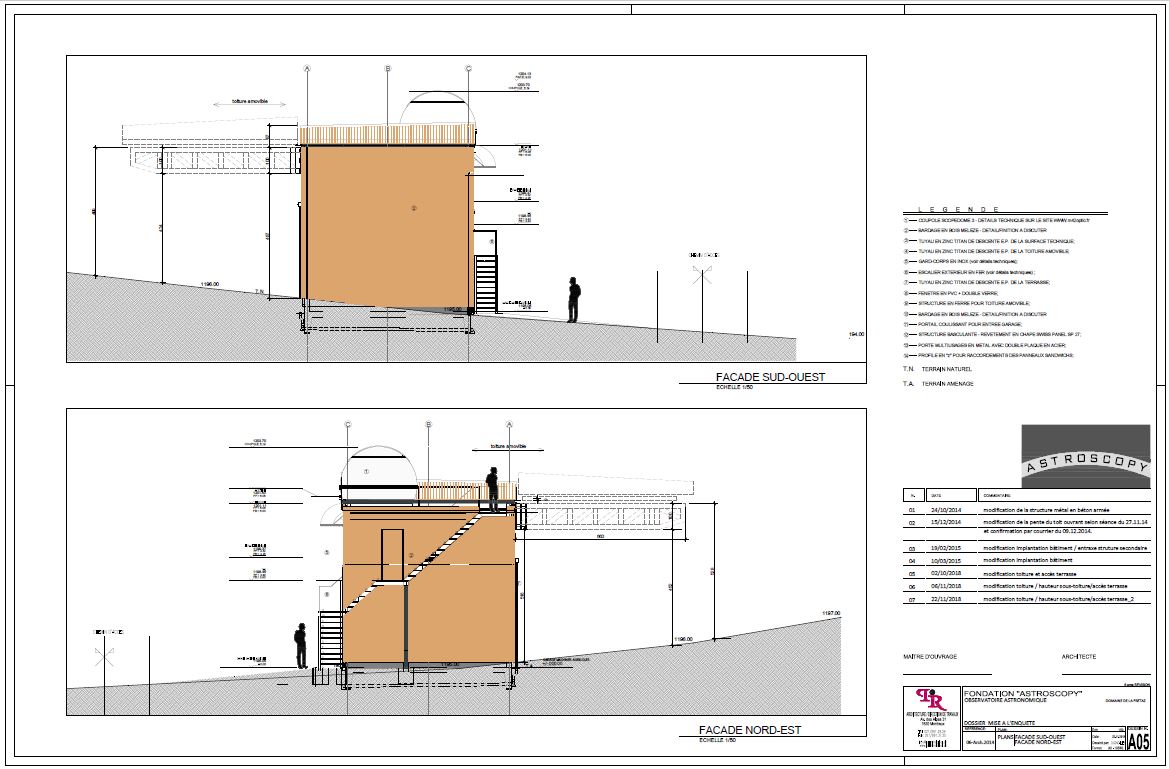Screen dimensions: 1169x769
Task: Click grid axis marker A on Nord-Est facade
Action: [509, 424]
